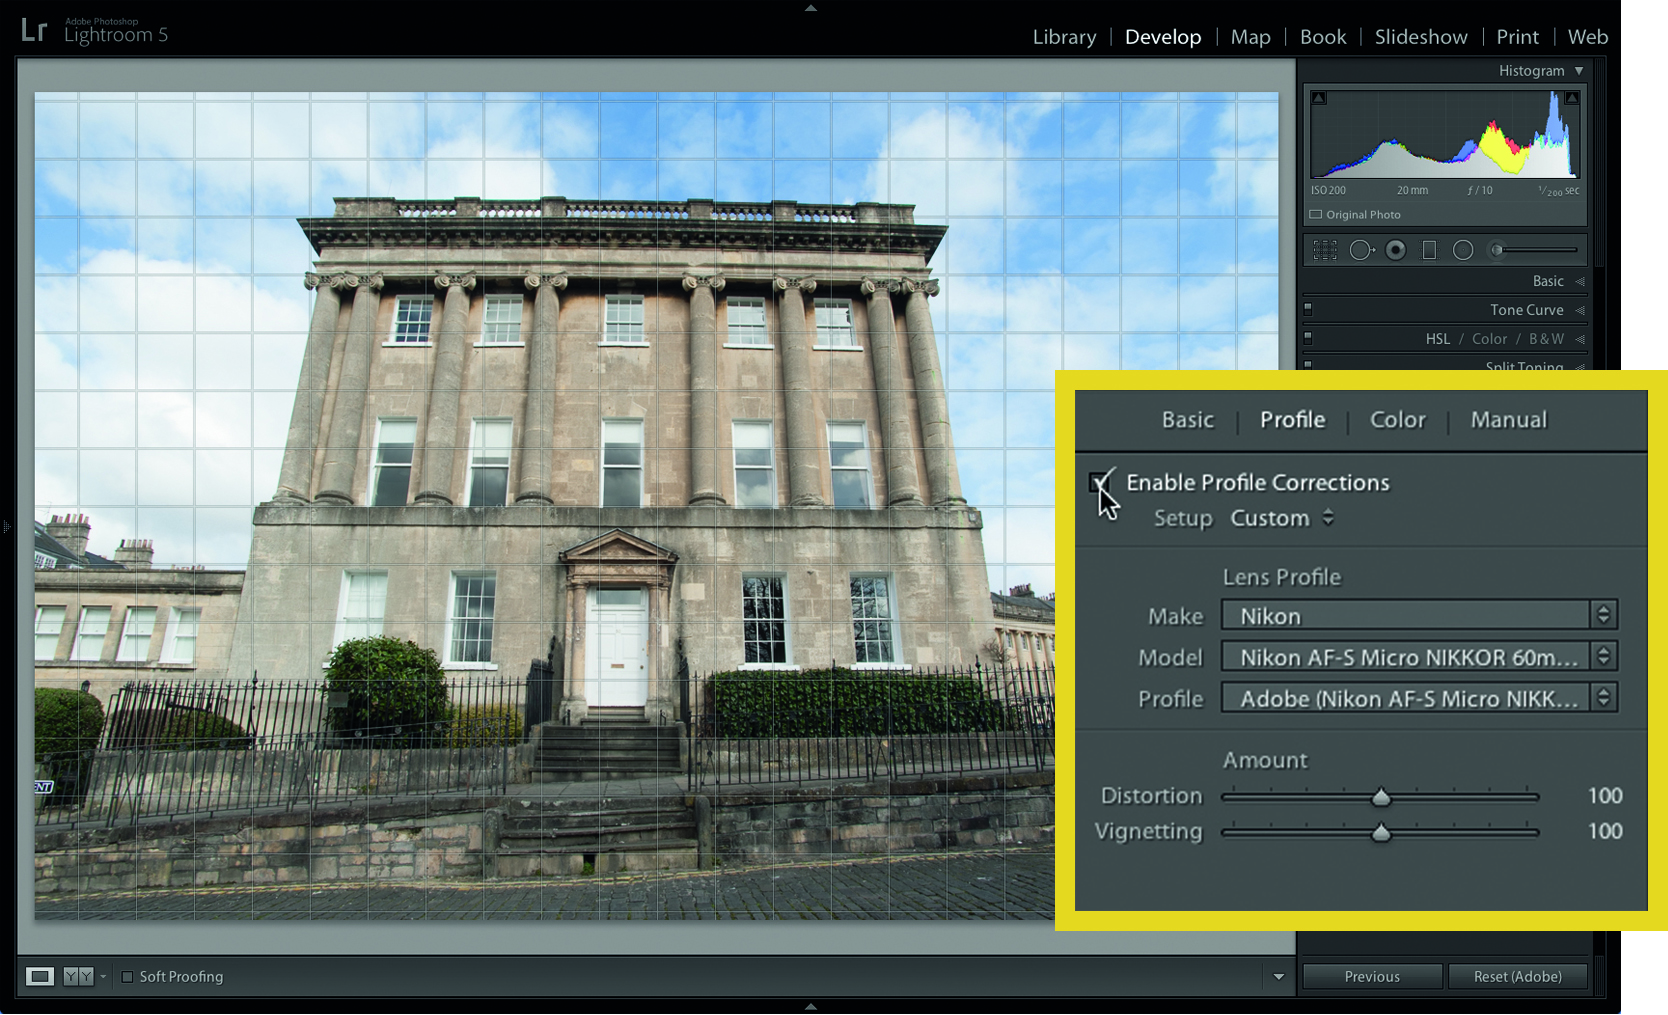Switch to Color lens corrections tab
1668x1015 pixels.
click(x=1398, y=420)
